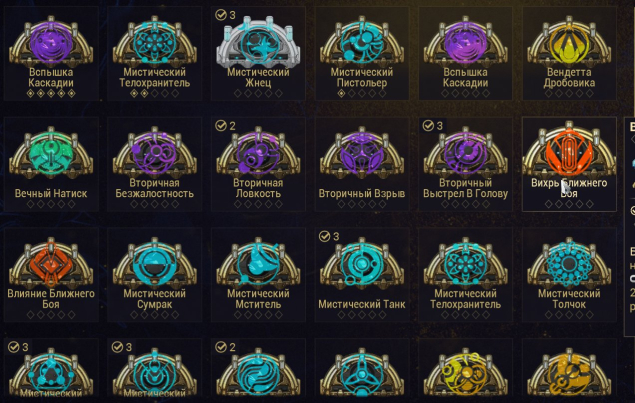The height and width of the screenshot is (403, 635).
Task: Click the yellow Вендетта Дробовика arcane icon
Action: (569, 43)
